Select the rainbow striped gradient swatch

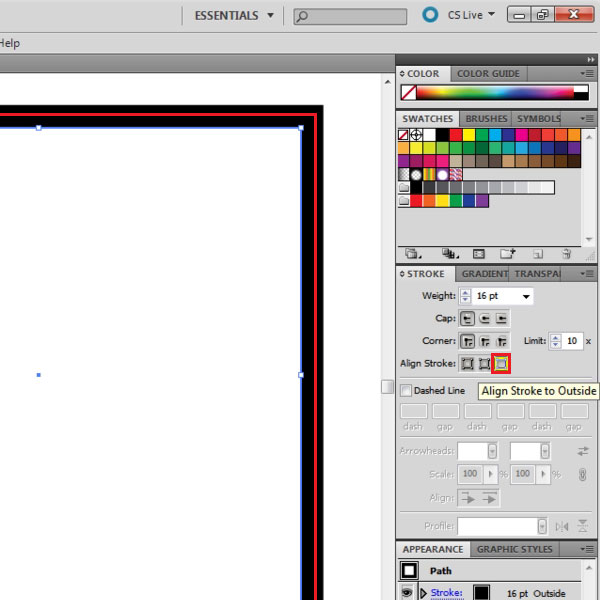(x=429, y=174)
